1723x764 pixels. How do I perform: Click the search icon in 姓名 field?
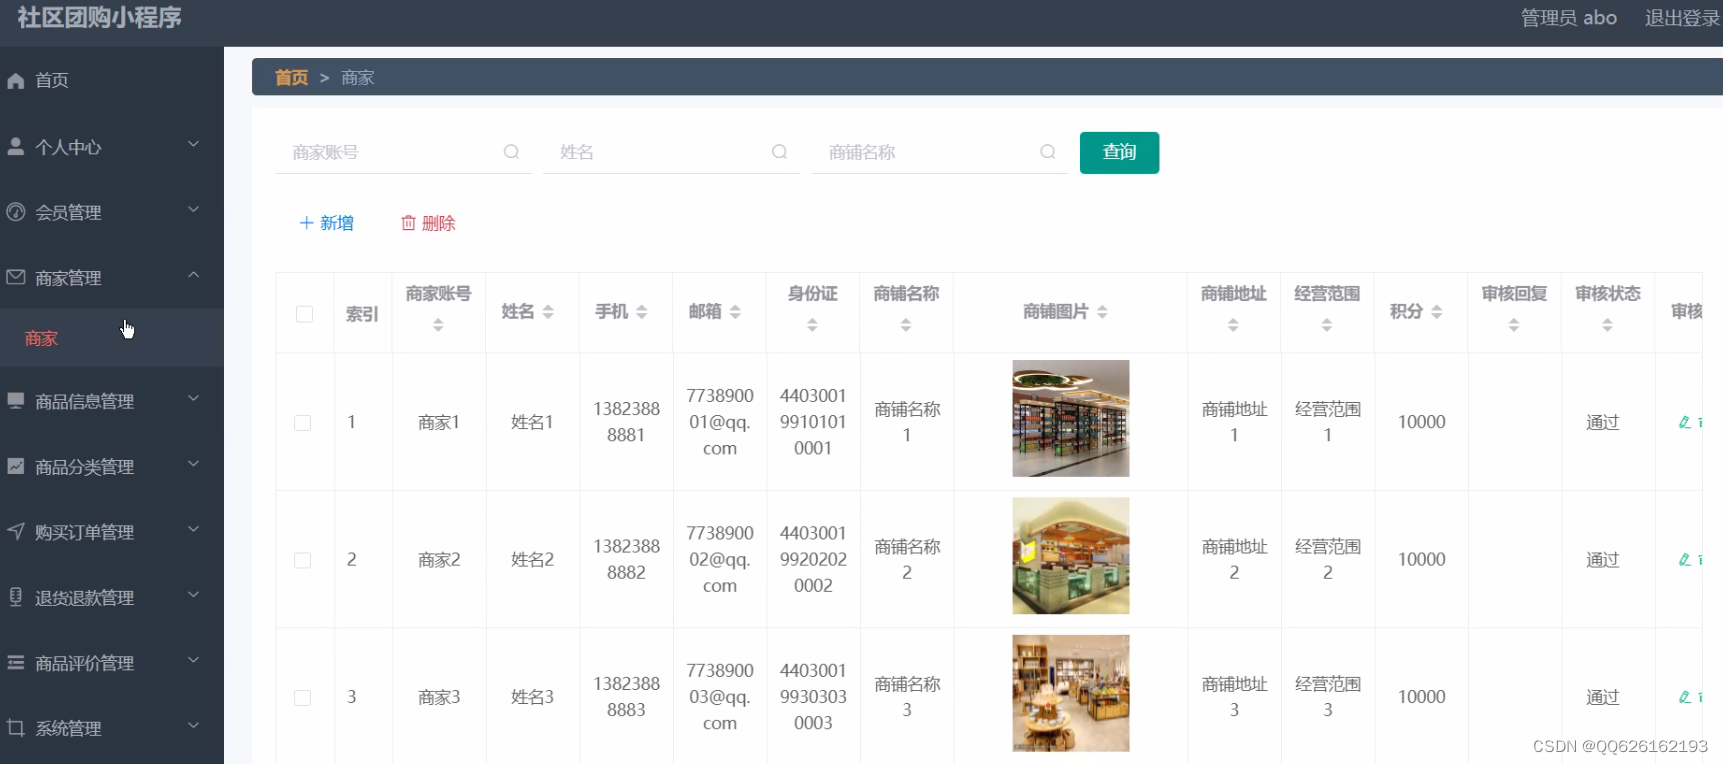[779, 152]
